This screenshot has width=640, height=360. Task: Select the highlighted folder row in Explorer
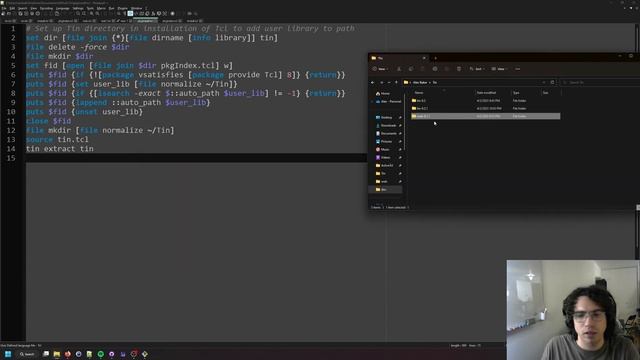tap(485, 116)
